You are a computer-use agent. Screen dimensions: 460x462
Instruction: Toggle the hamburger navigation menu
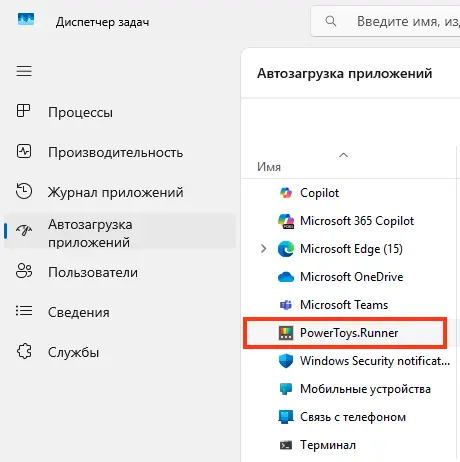coord(24,71)
